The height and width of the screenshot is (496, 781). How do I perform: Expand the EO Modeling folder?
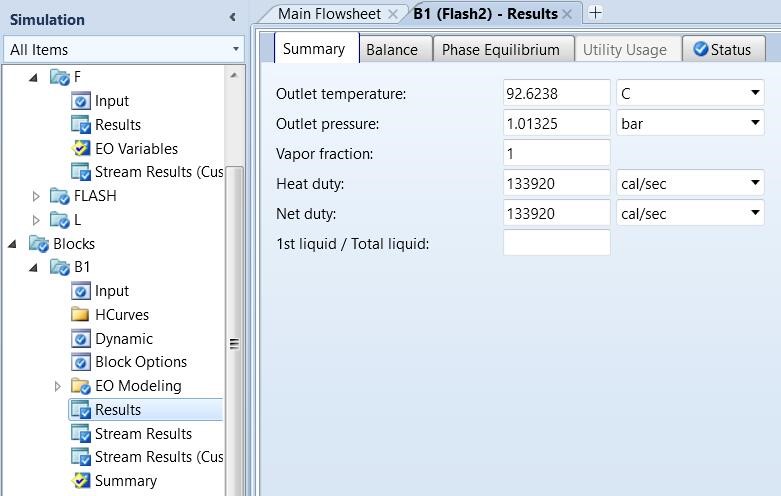pyautogui.click(x=57, y=386)
